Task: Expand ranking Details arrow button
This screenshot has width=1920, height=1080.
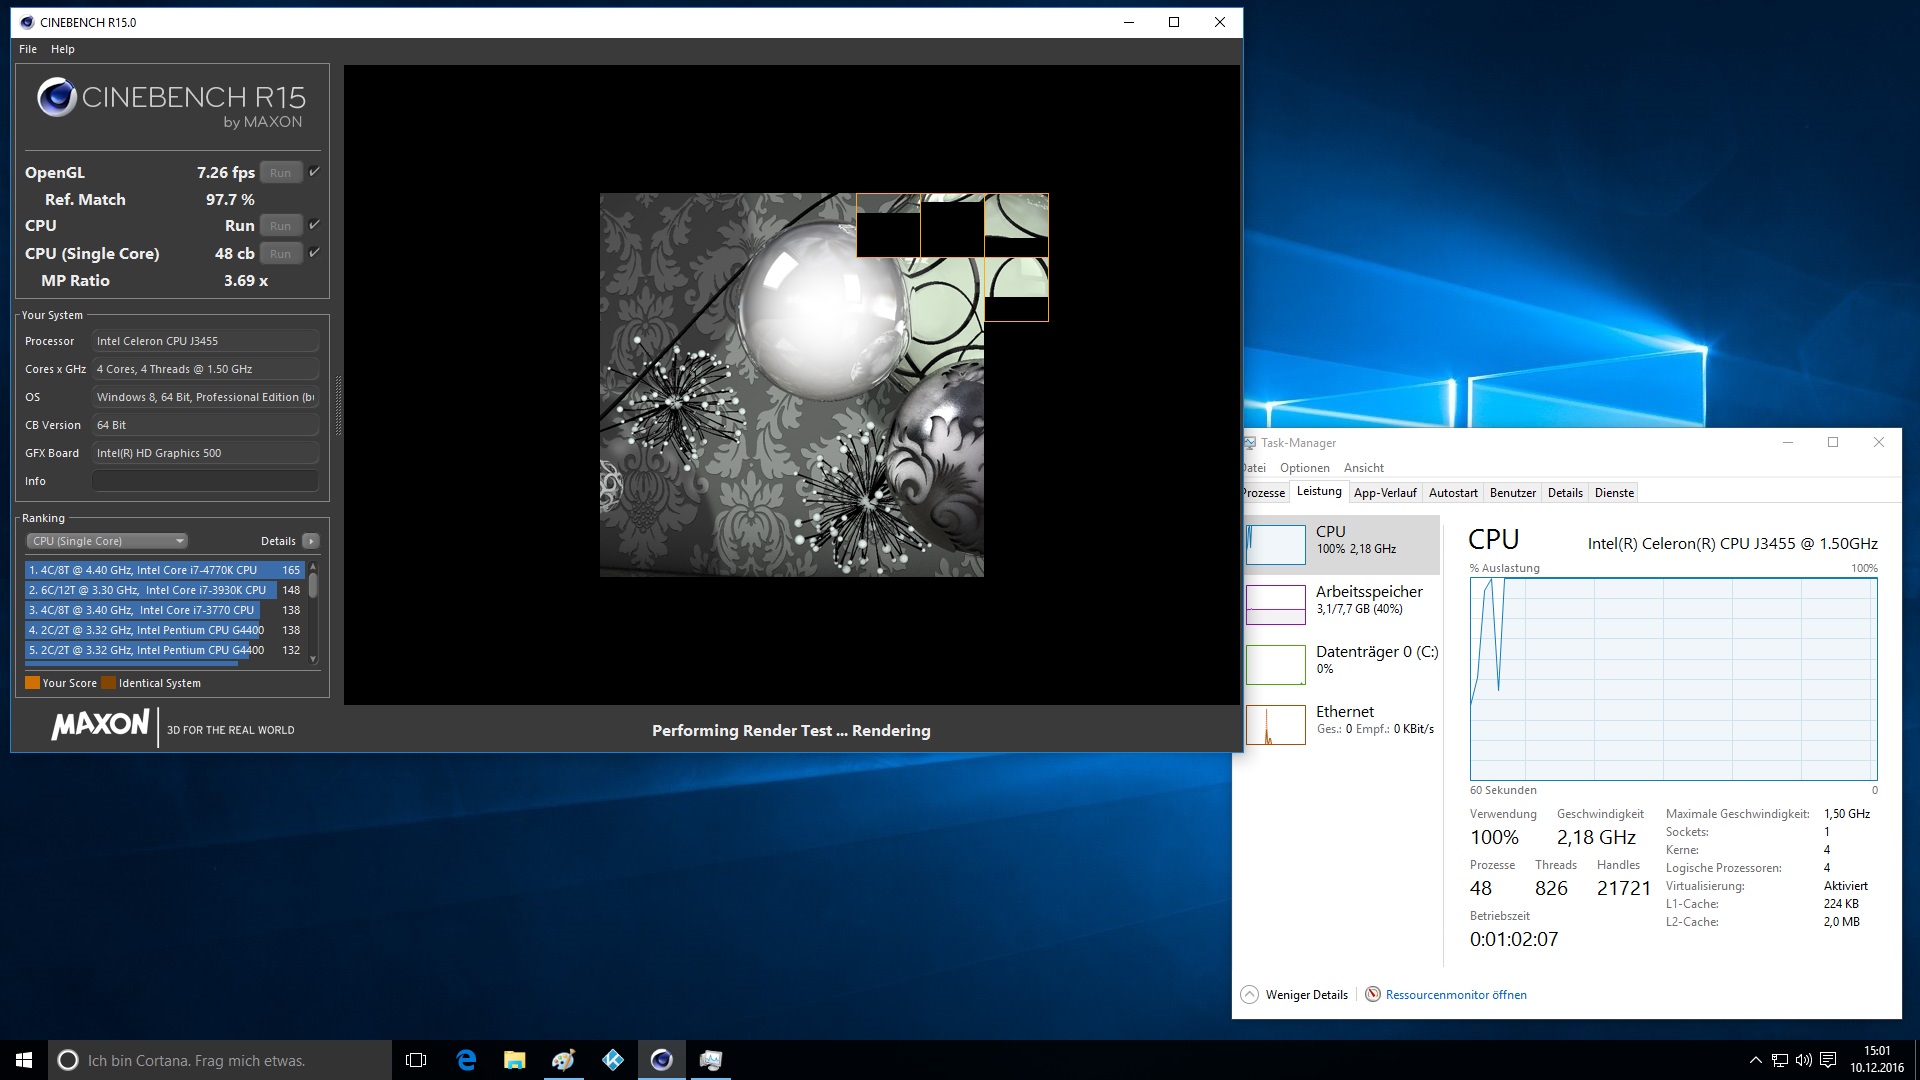Action: pyautogui.click(x=311, y=541)
